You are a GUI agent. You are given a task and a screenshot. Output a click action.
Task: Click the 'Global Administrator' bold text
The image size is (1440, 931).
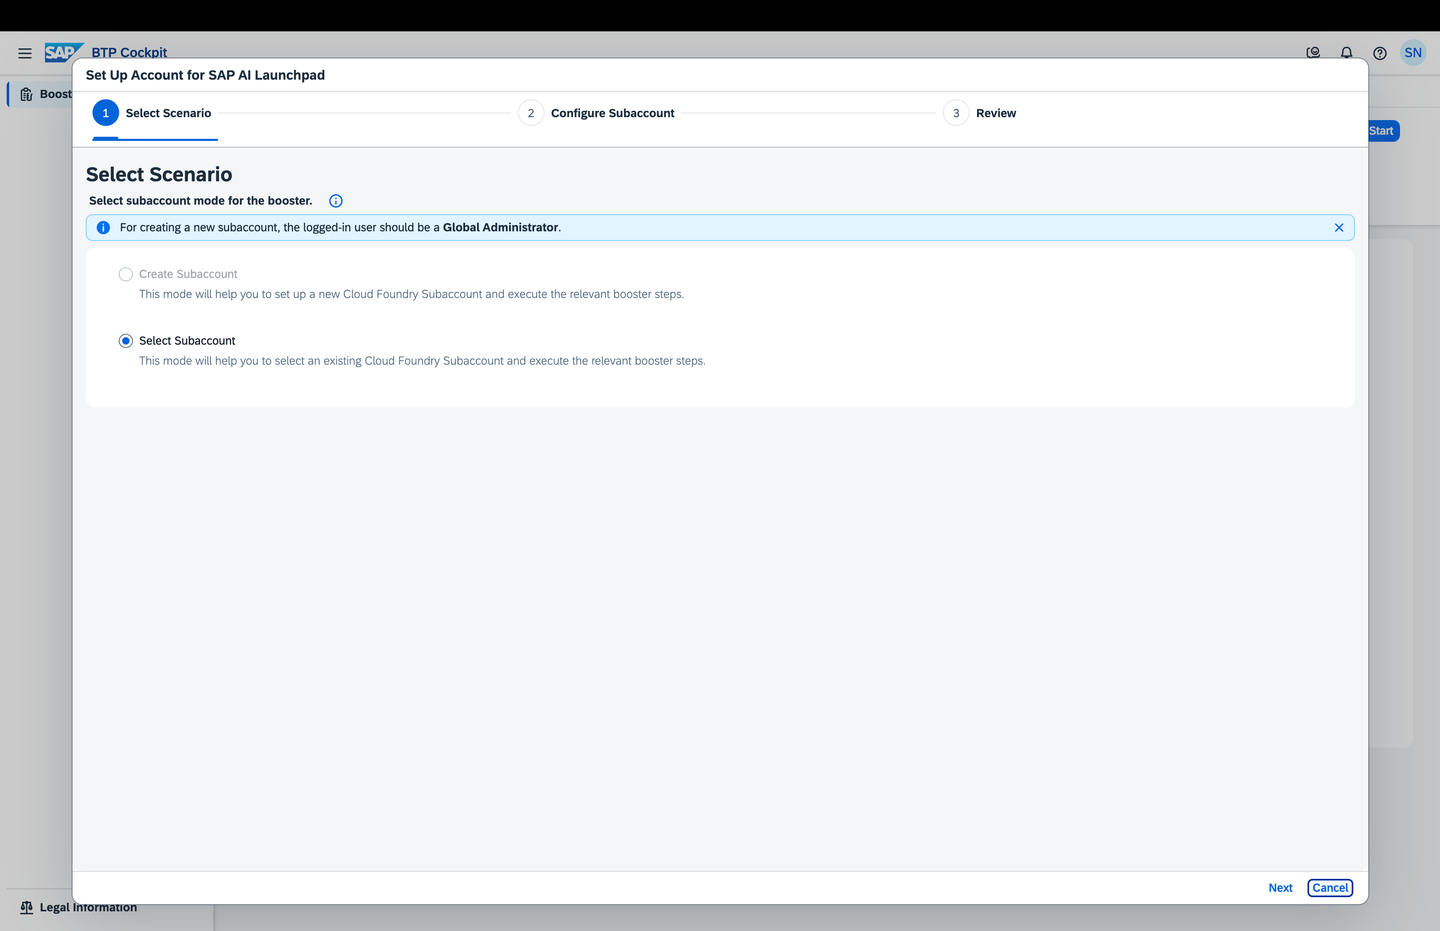tap(500, 228)
